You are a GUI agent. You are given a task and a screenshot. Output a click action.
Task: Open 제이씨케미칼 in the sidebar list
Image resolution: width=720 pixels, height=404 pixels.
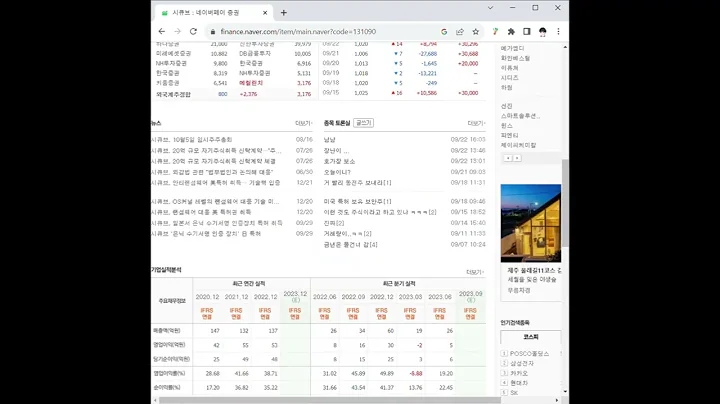[518, 145]
